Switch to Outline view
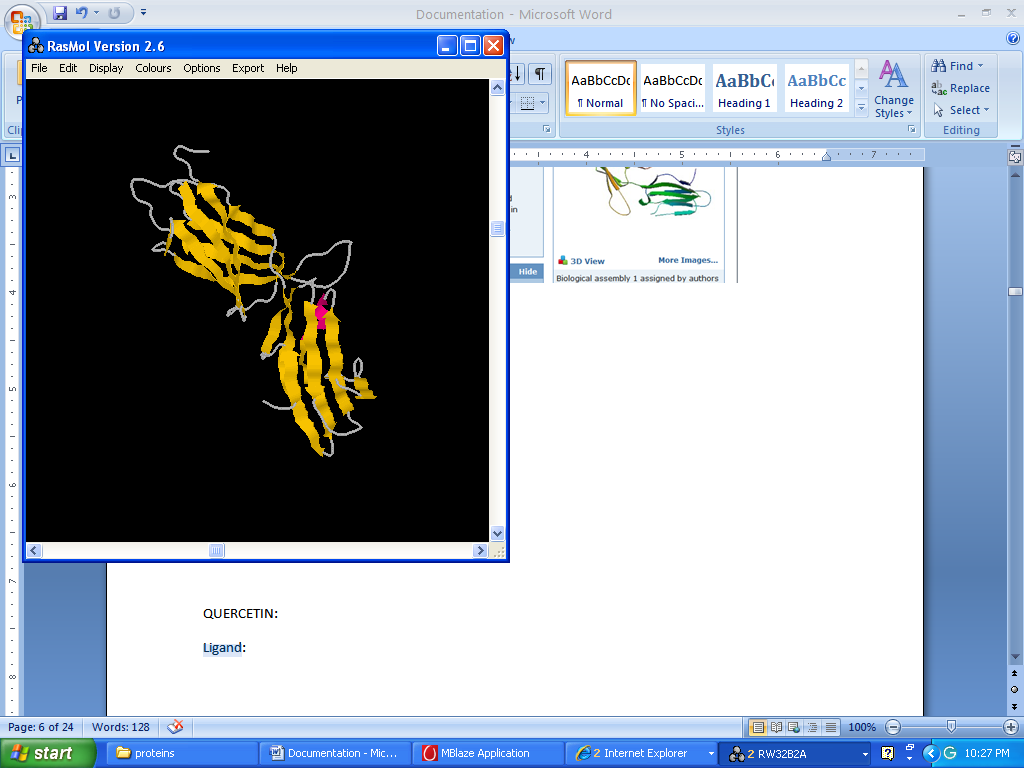 click(x=812, y=727)
